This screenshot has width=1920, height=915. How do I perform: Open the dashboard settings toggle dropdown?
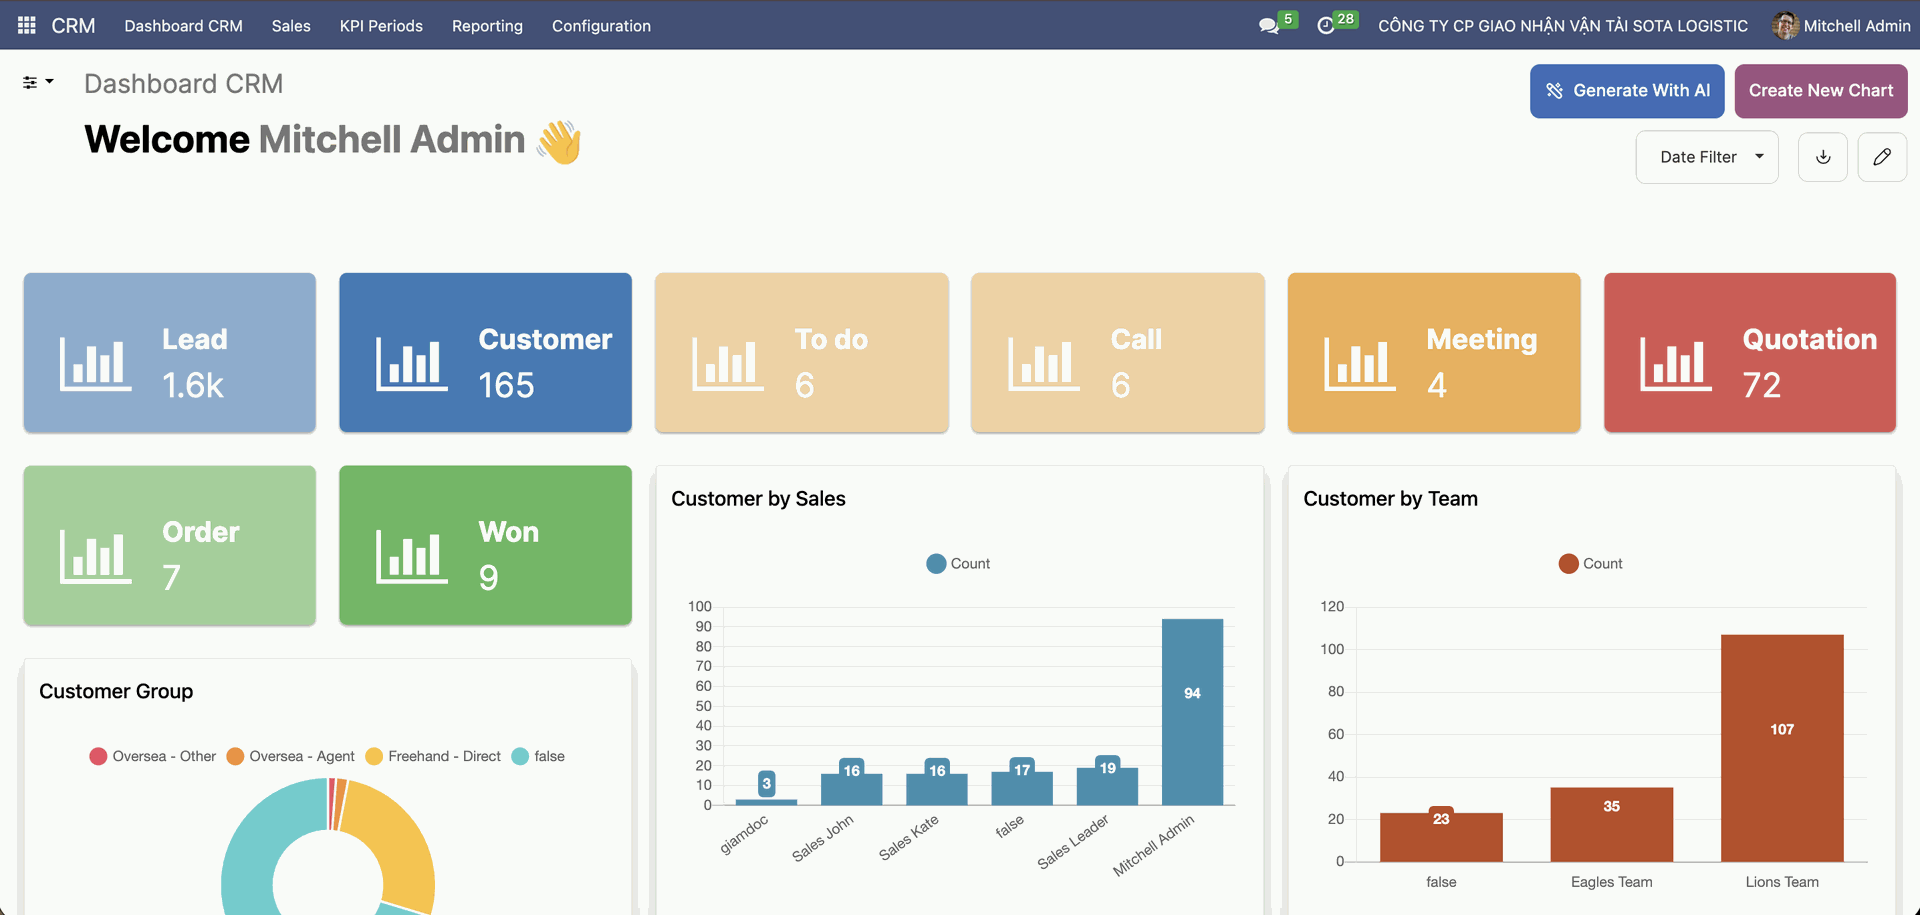coord(38,82)
